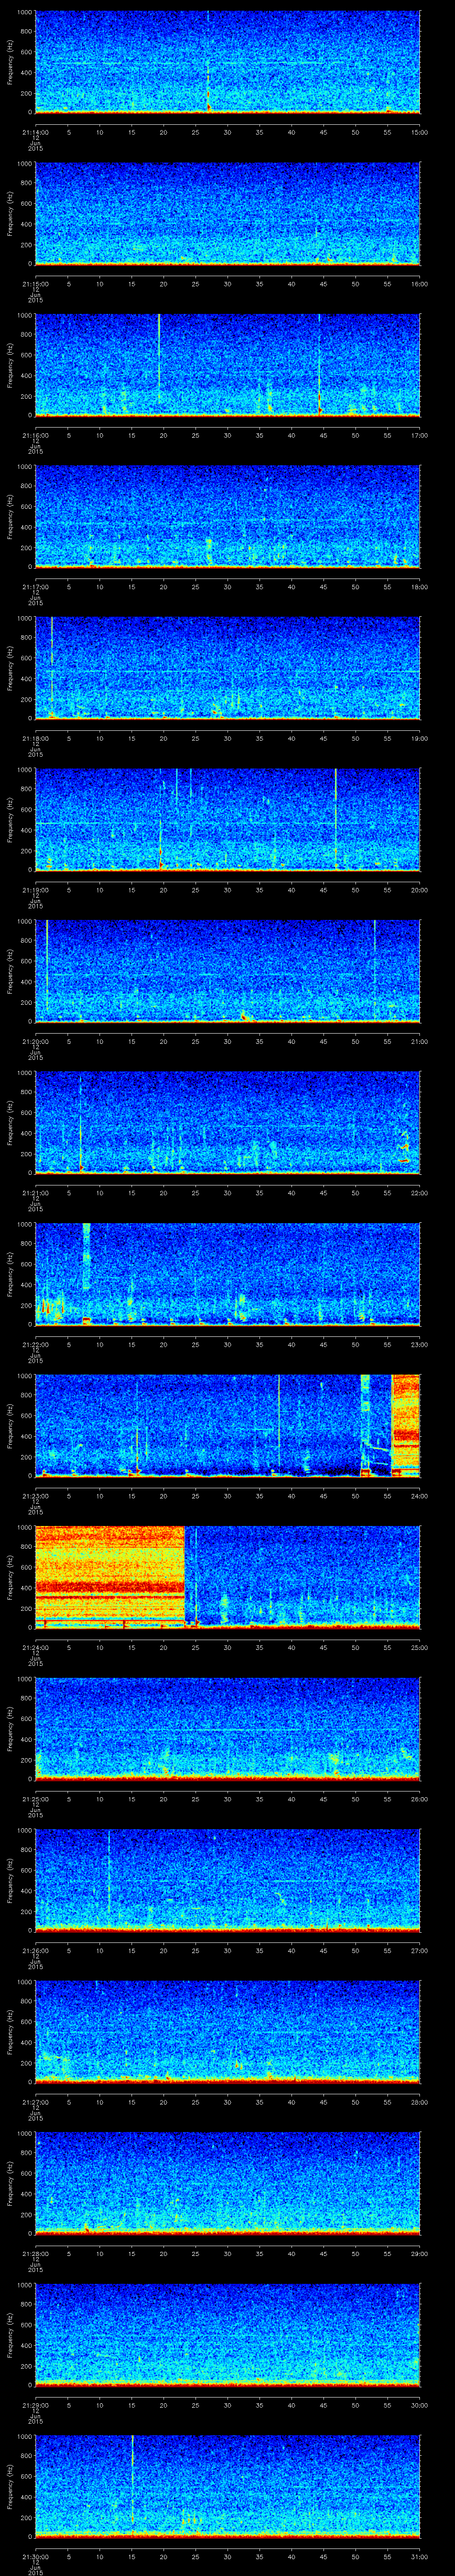Click the "22:00" end time label

420,1193
